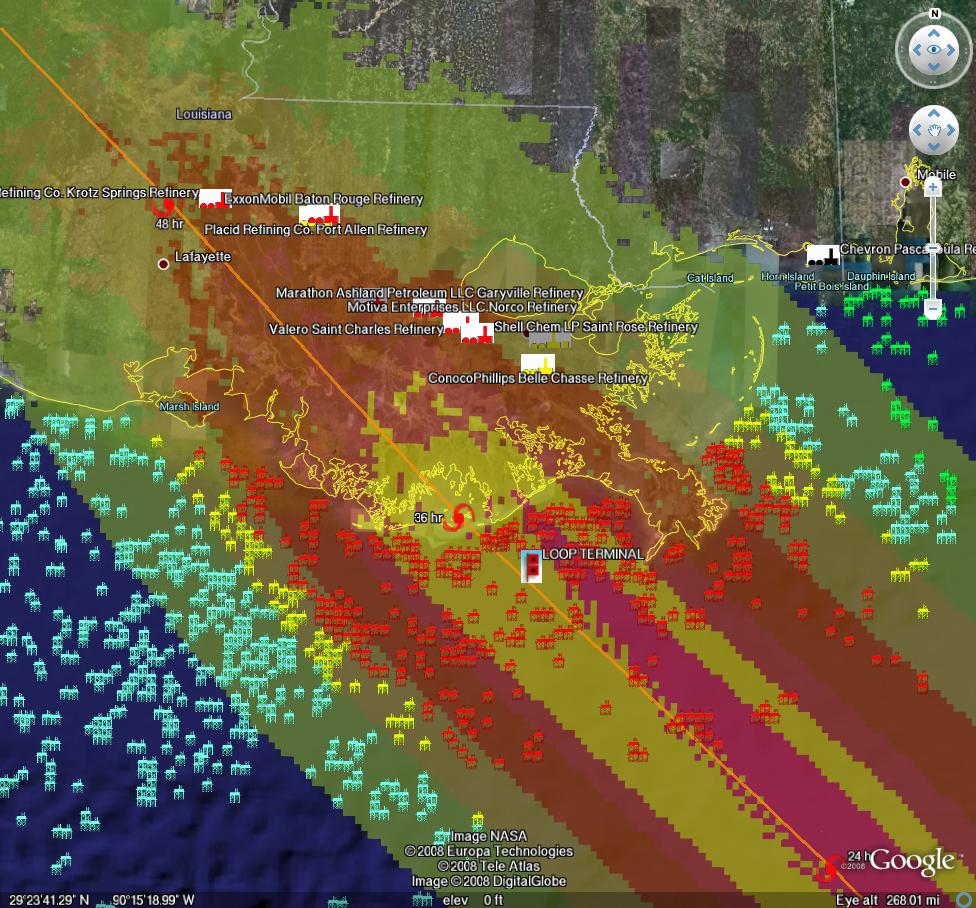Click the Petit Bois Island label
This screenshot has width=976, height=908.
(832, 286)
